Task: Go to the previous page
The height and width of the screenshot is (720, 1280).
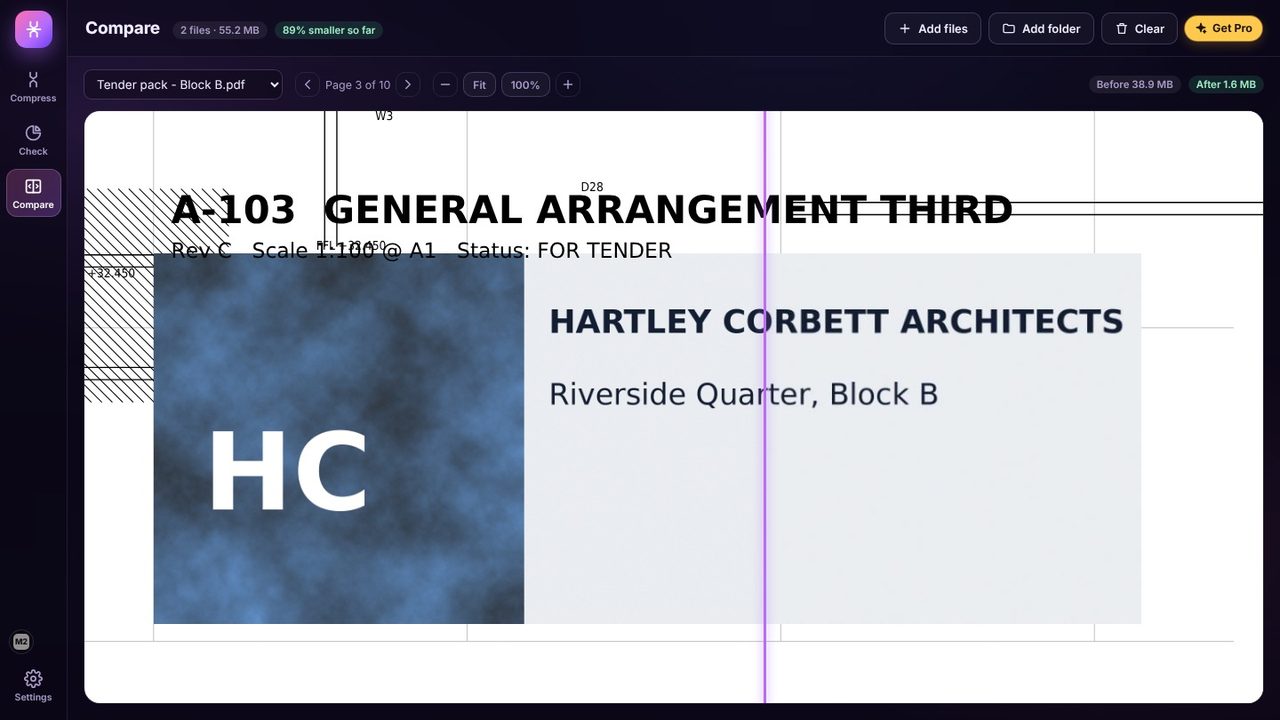Action: (308, 85)
